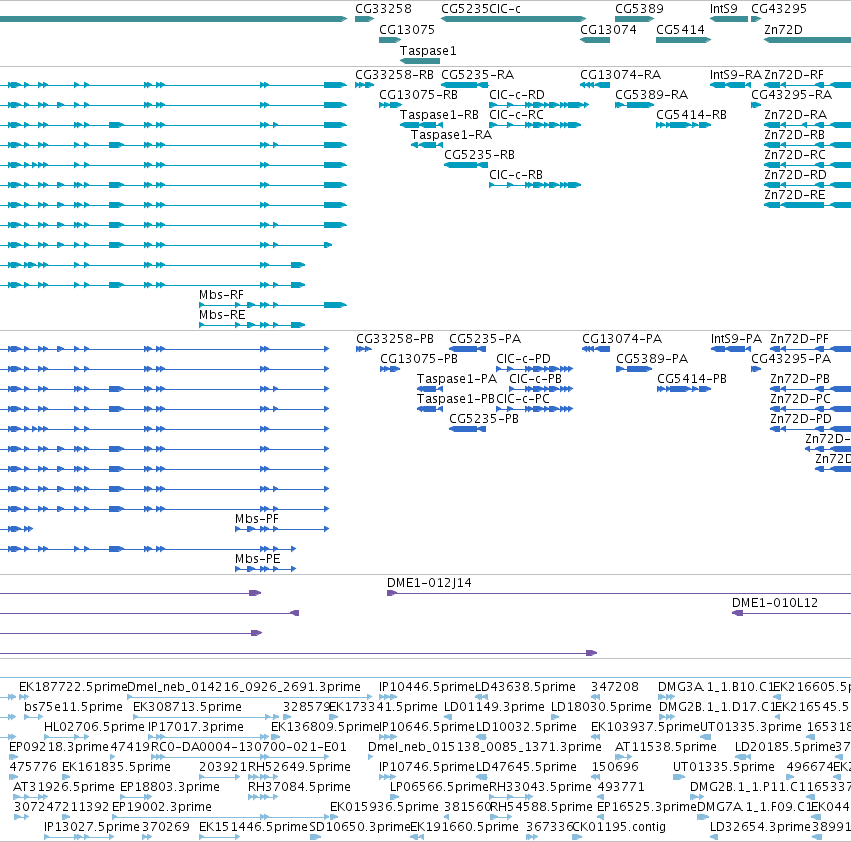Viewport: 851px width, 842px height.
Task: Click the Mbs-RE transcript label
Action: [x=221, y=315]
